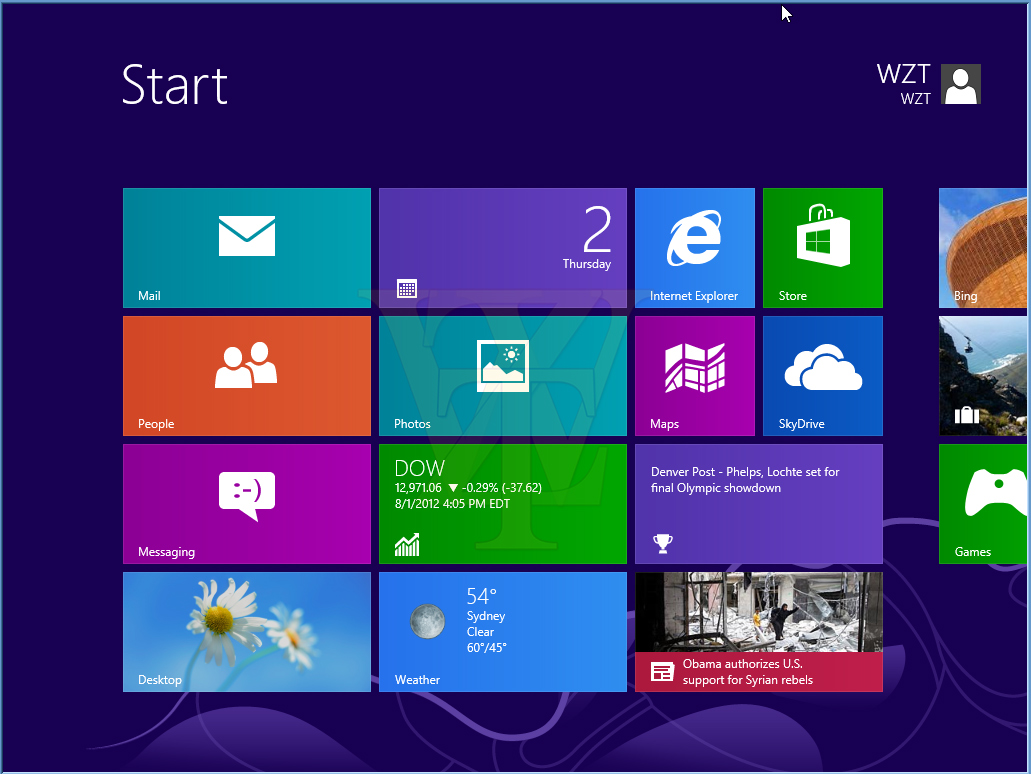Open the Games Xbox tile
Image resolution: width=1031 pixels, height=774 pixels.
(x=983, y=503)
